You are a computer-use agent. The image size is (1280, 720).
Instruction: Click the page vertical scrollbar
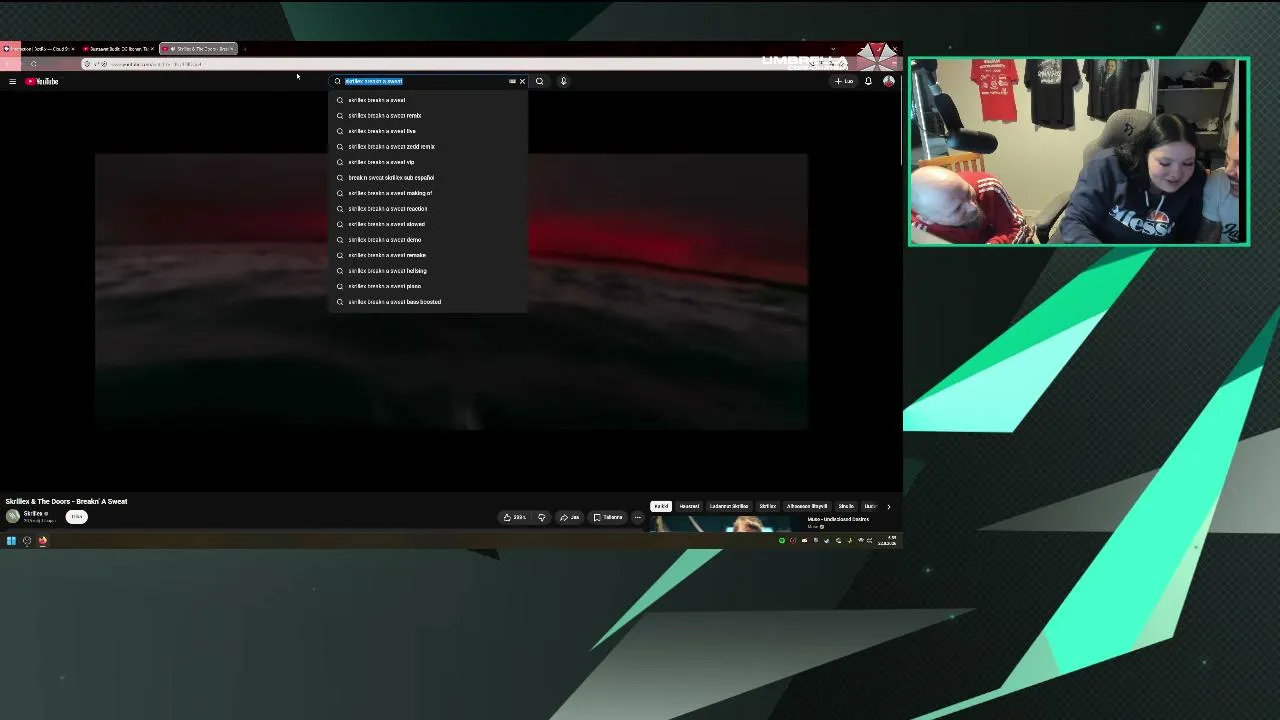[x=900, y=120]
